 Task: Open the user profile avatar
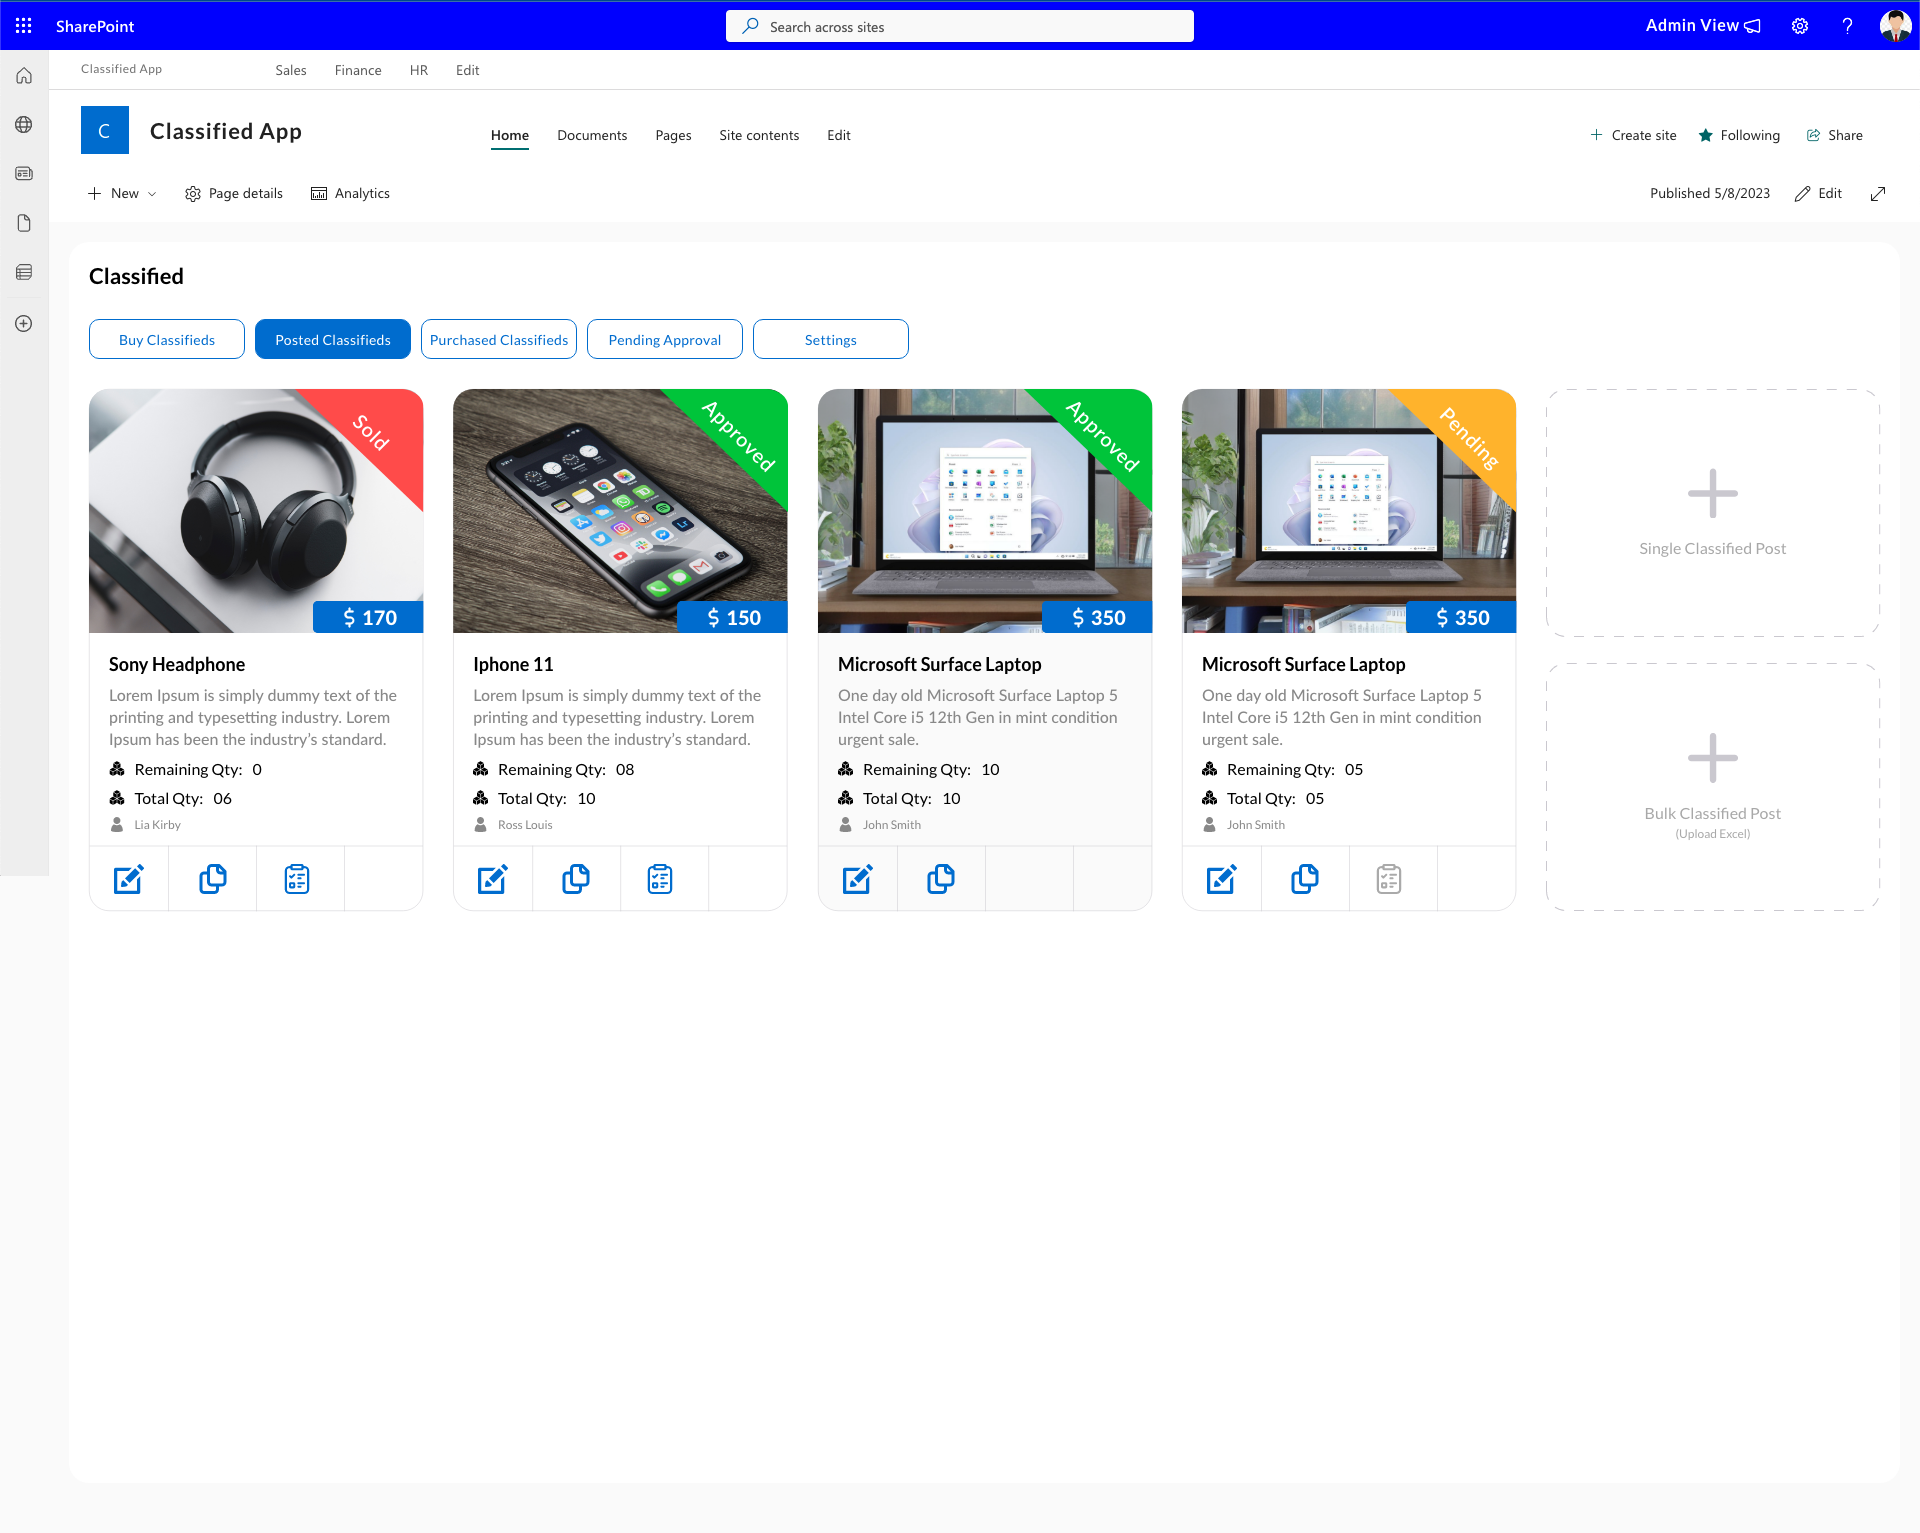coord(1895,26)
